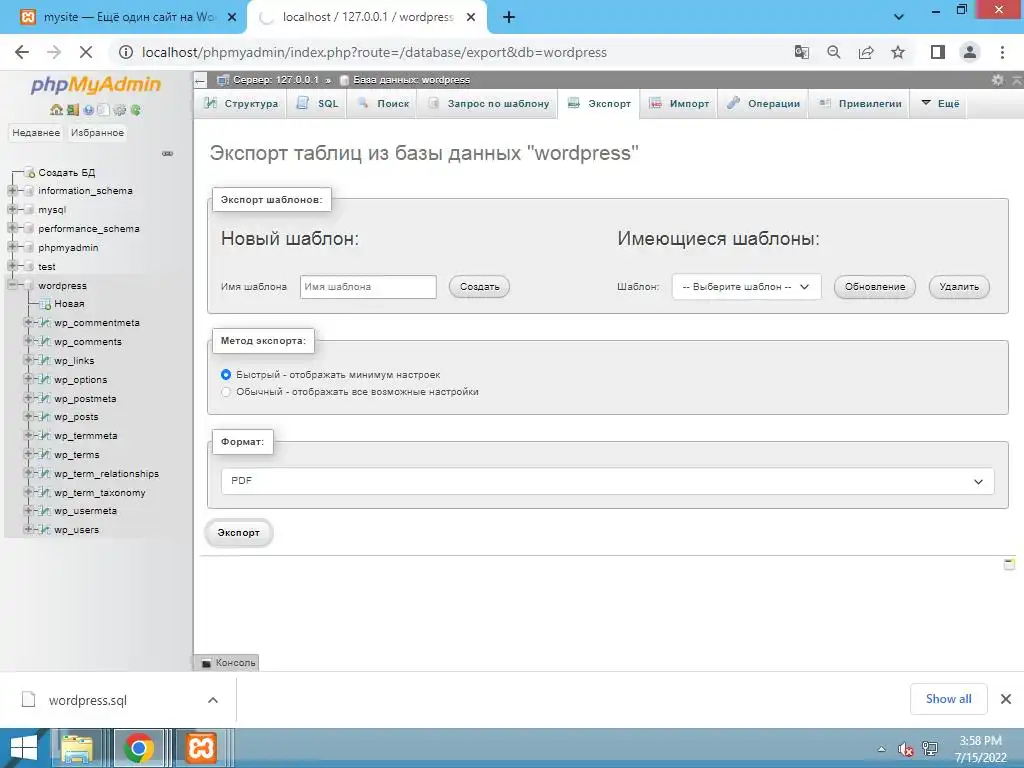
Task: Open phpMyAdmin documentation blue icon
Action: pos(88,110)
